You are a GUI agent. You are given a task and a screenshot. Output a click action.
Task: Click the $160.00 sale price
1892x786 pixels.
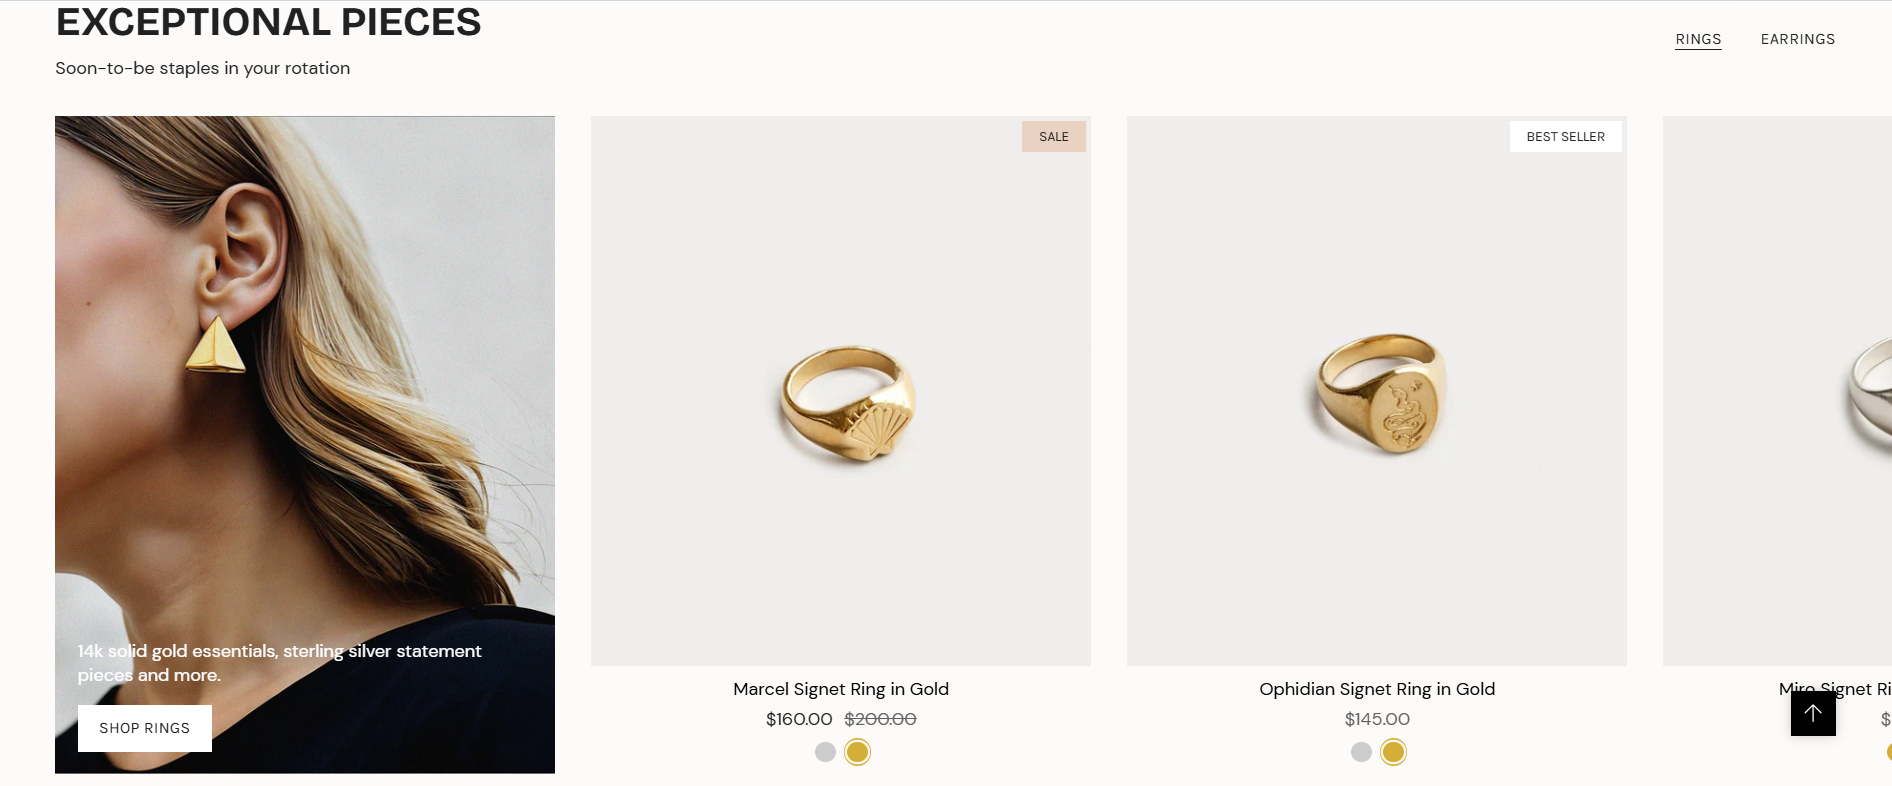pos(798,719)
